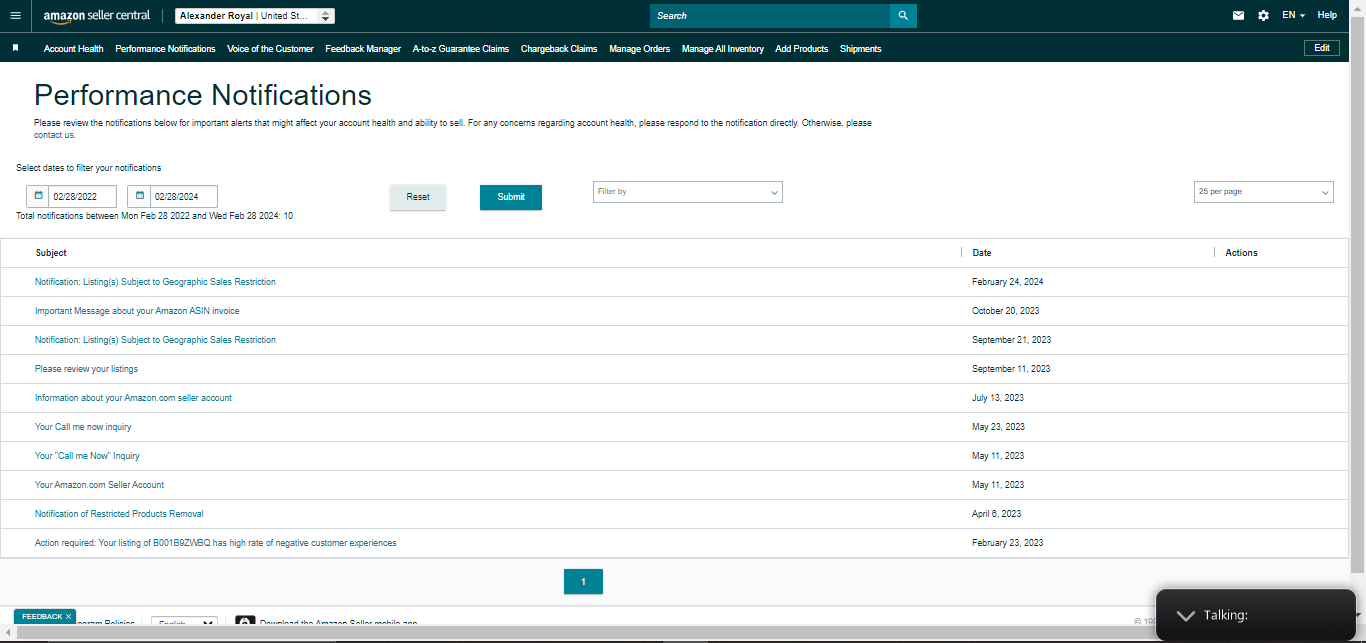This screenshot has width=1366, height=643.
Task: Open the mail messages icon
Action: tap(1239, 16)
